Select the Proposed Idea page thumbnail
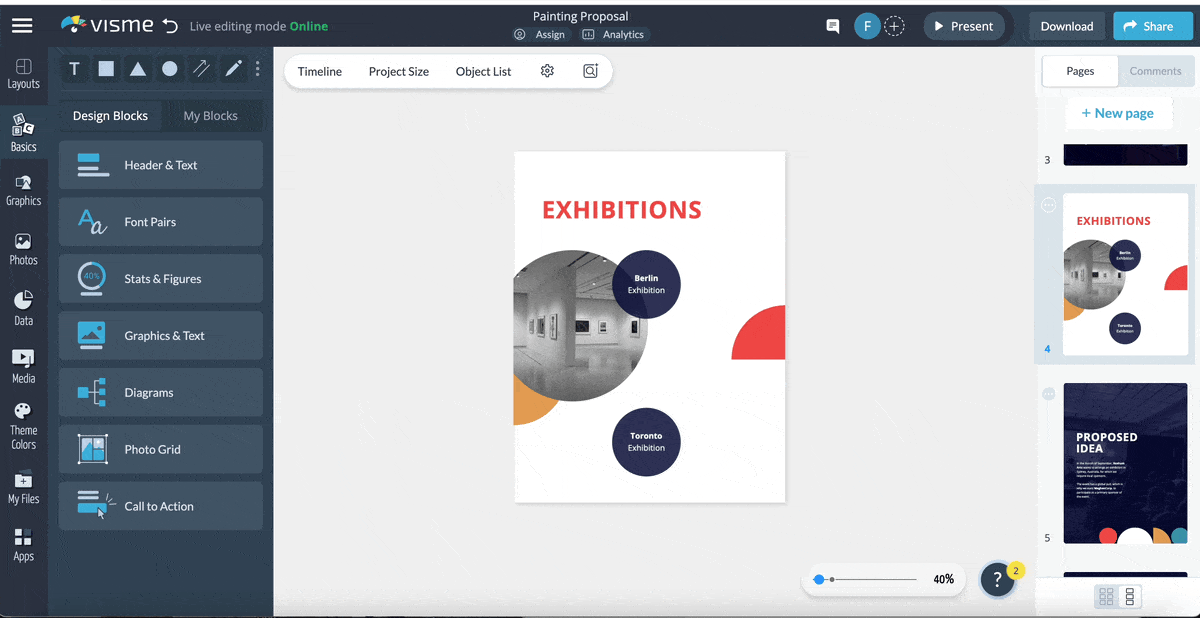This screenshot has height=618, width=1200. coord(1124,463)
